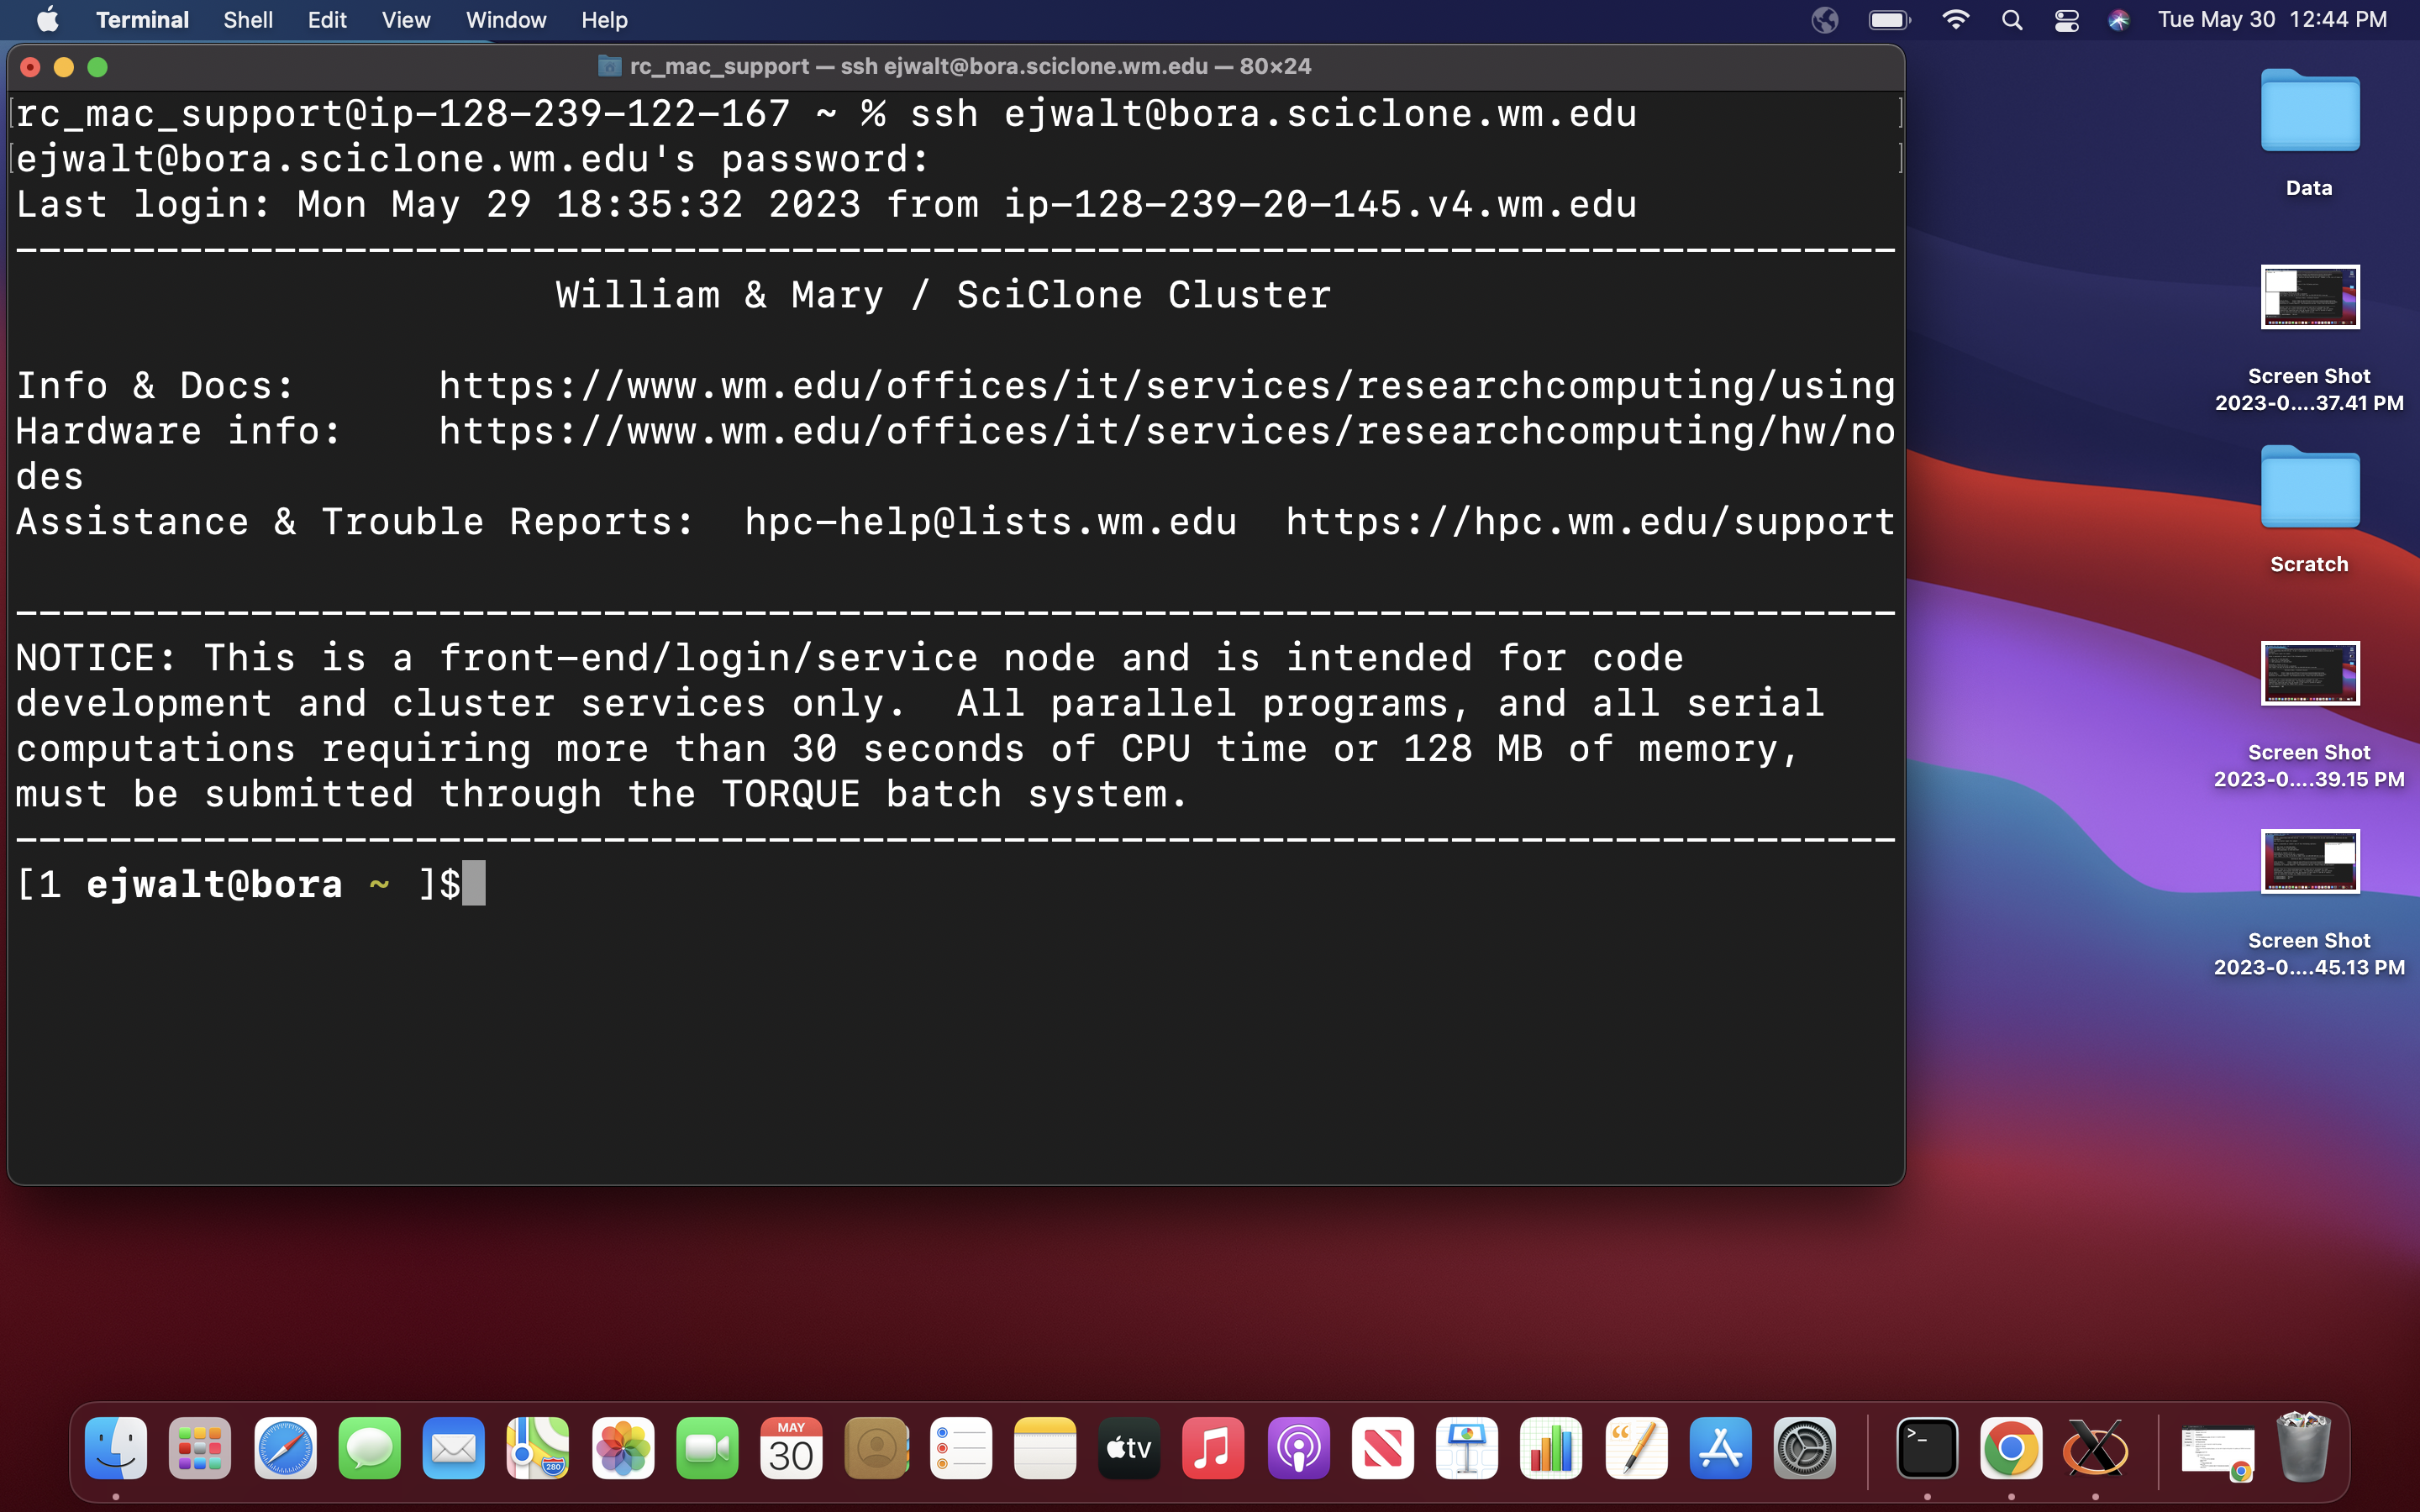Select the Scratch folder on desktop

coord(2309,490)
